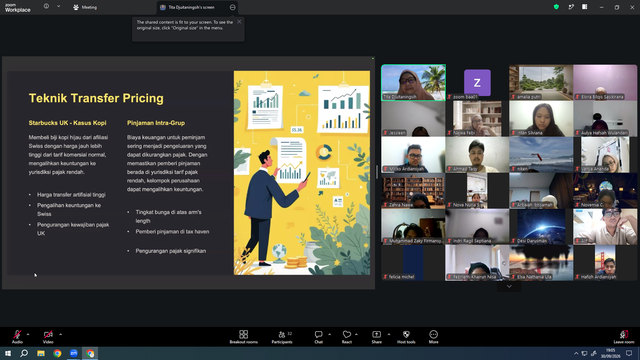
Task: Open the More options icon
Action: 433,335
